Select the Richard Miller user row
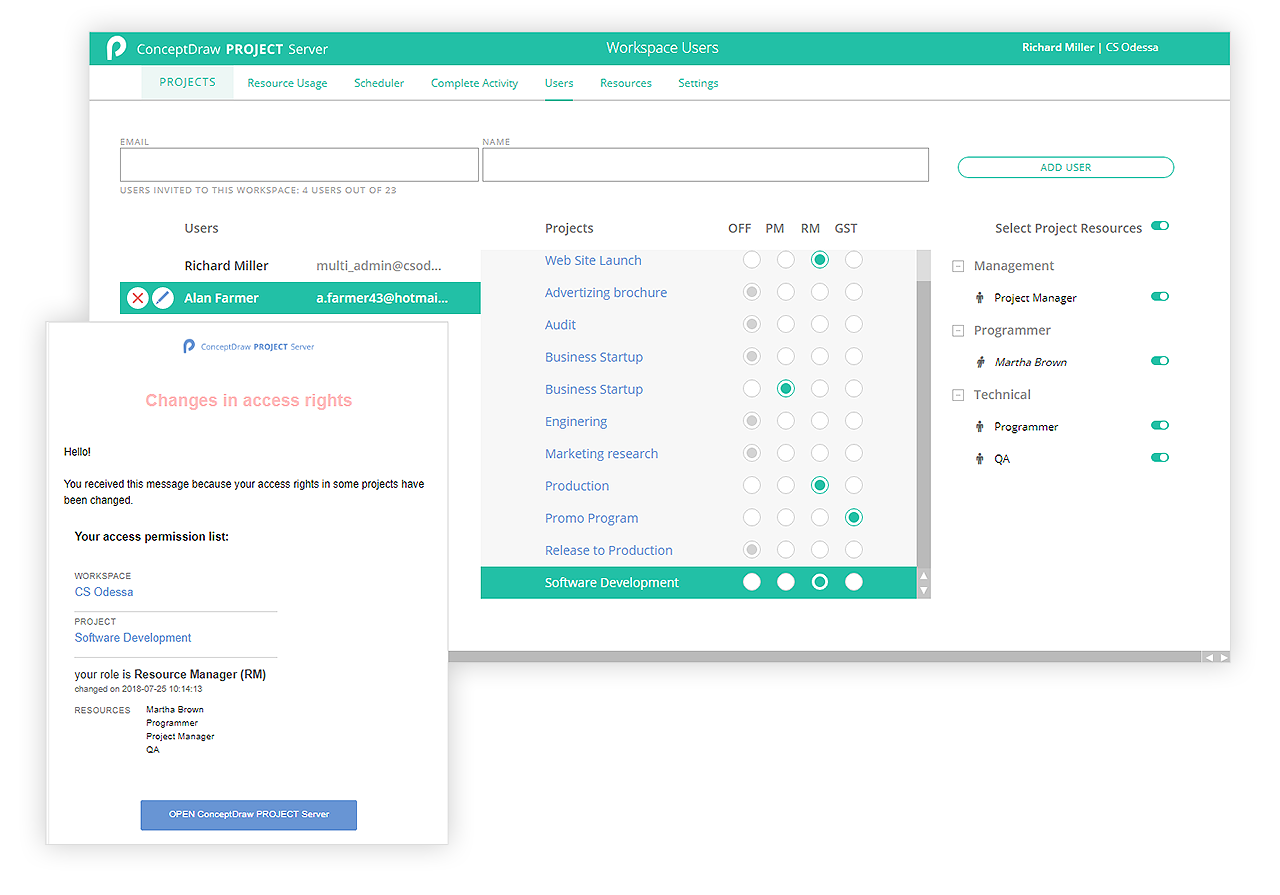The image size is (1280, 895). coord(300,266)
